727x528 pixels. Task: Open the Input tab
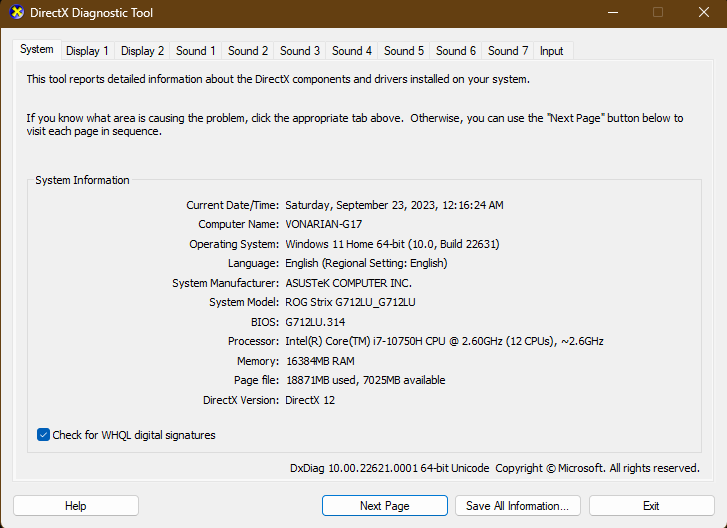click(551, 51)
